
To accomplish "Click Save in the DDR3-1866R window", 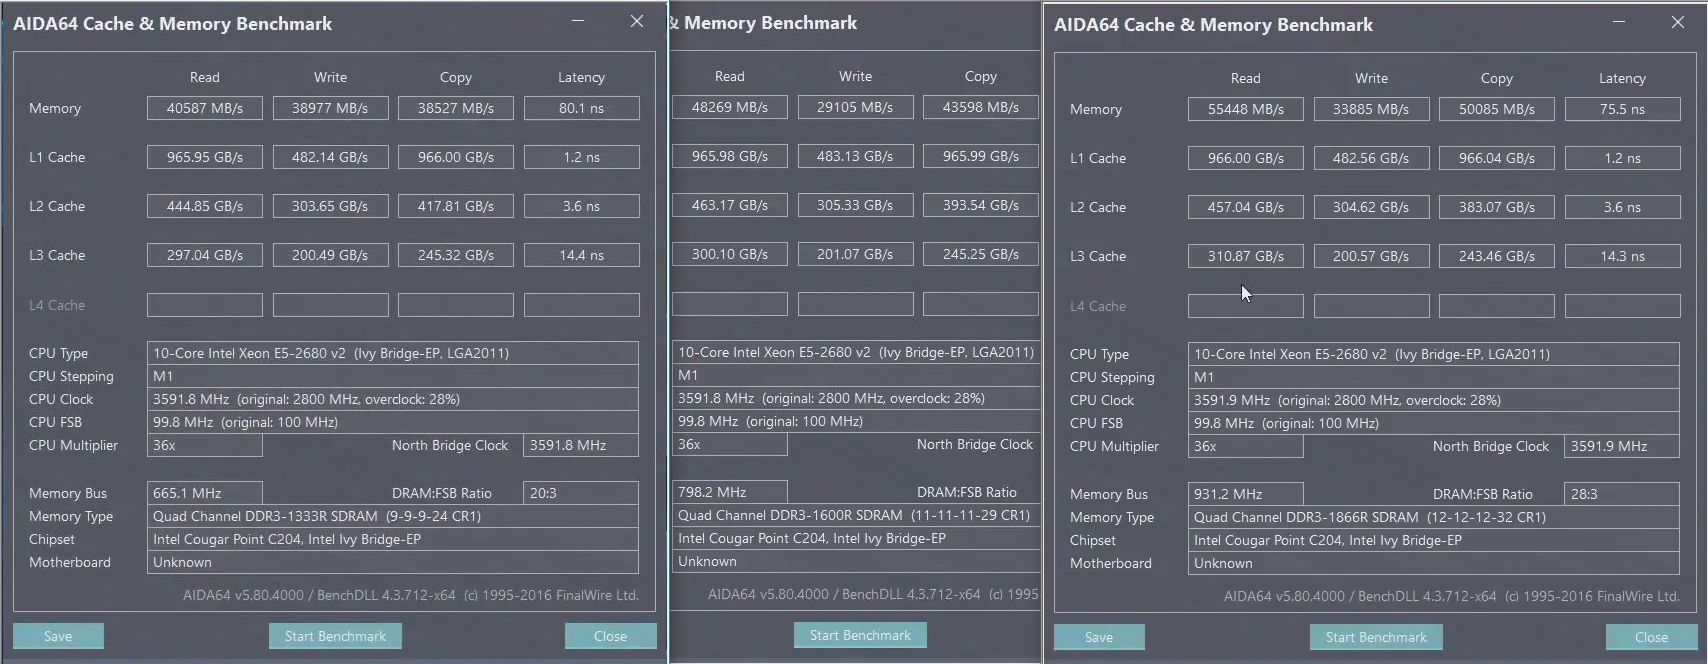I will point(1099,637).
